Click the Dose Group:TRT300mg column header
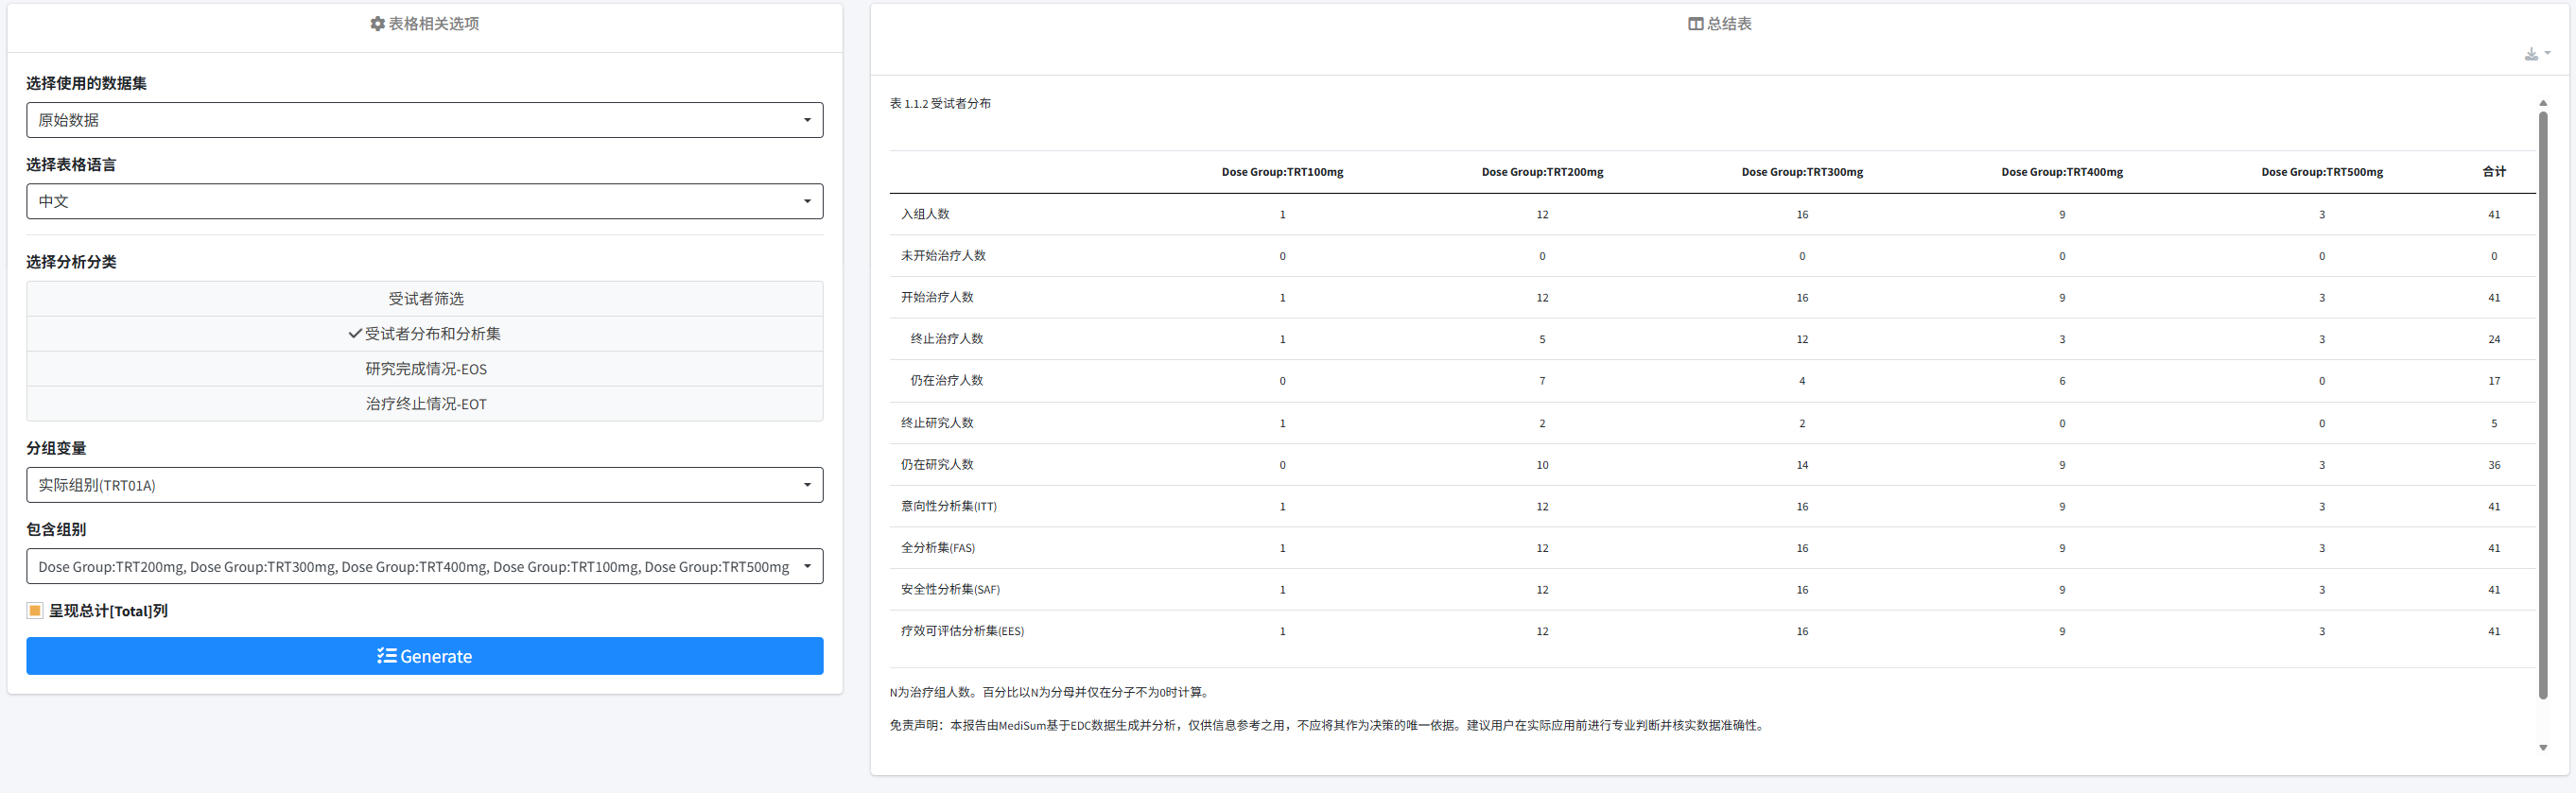The image size is (2576, 793). coord(1801,172)
